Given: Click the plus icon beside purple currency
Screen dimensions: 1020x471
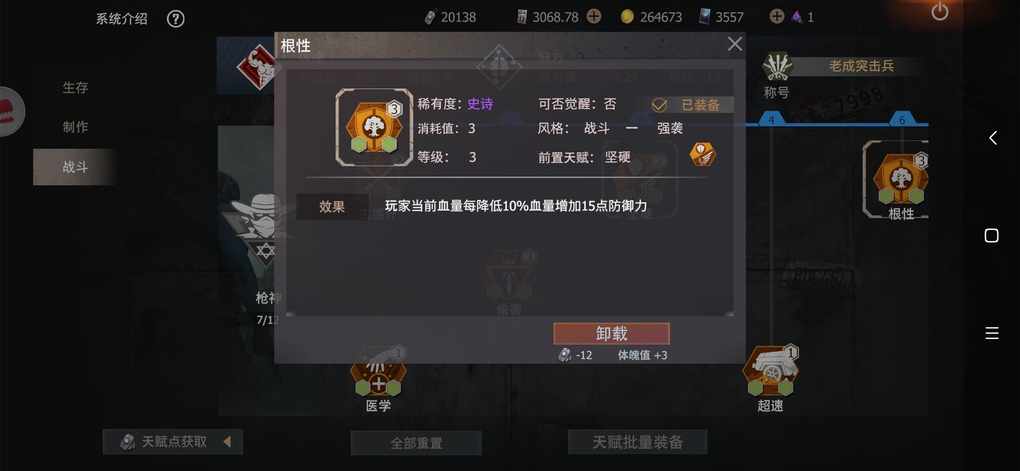Looking at the screenshot, I should tap(776, 17).
